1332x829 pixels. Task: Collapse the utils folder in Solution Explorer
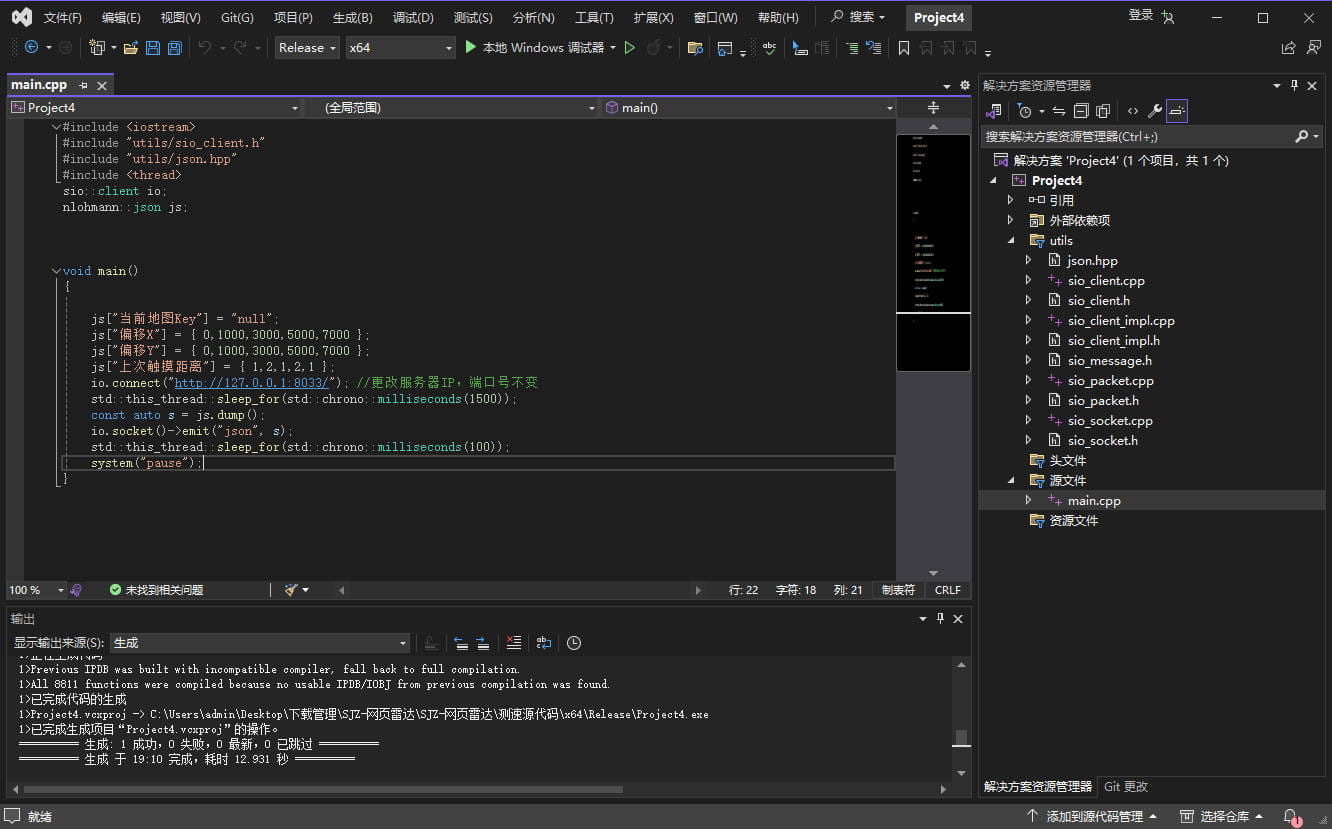coord(1010,240)
